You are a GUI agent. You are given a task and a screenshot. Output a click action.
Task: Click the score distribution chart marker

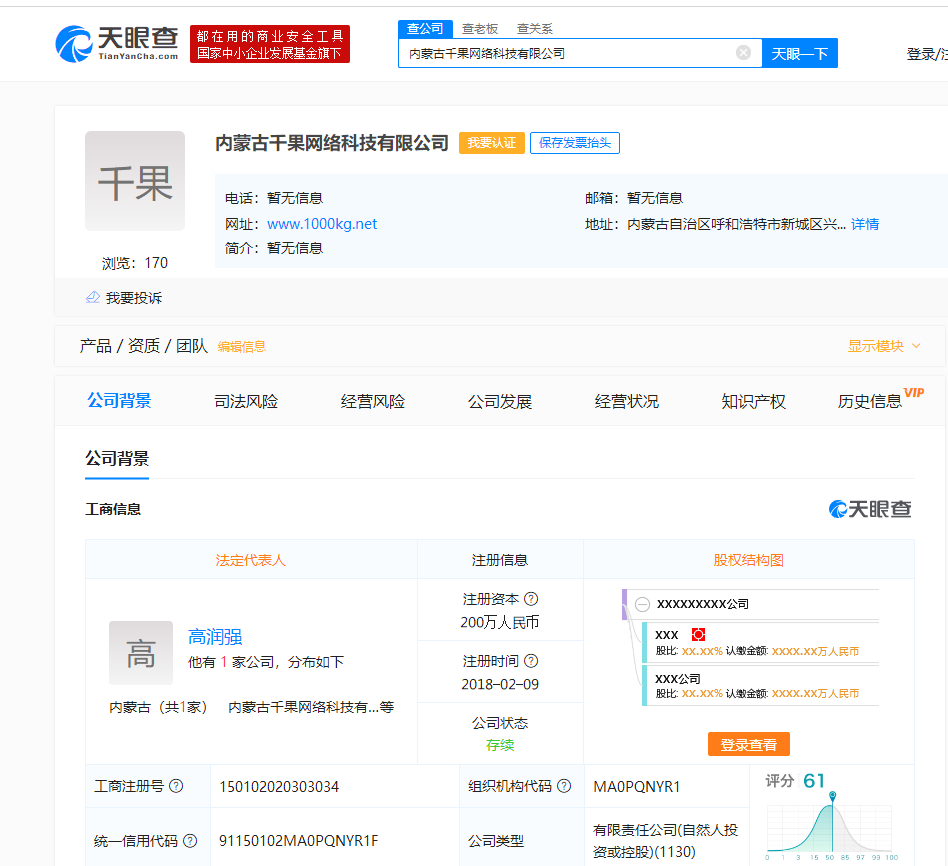833,795
